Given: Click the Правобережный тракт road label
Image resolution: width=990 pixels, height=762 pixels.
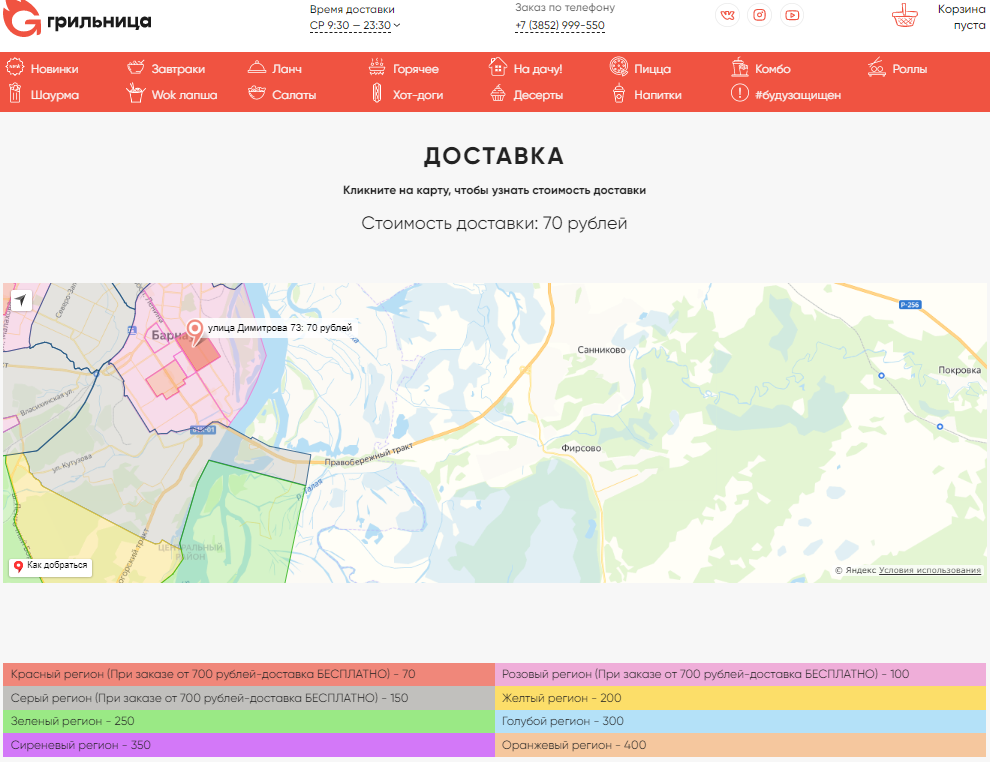Looking at the screenshot, I should [369, 455].
